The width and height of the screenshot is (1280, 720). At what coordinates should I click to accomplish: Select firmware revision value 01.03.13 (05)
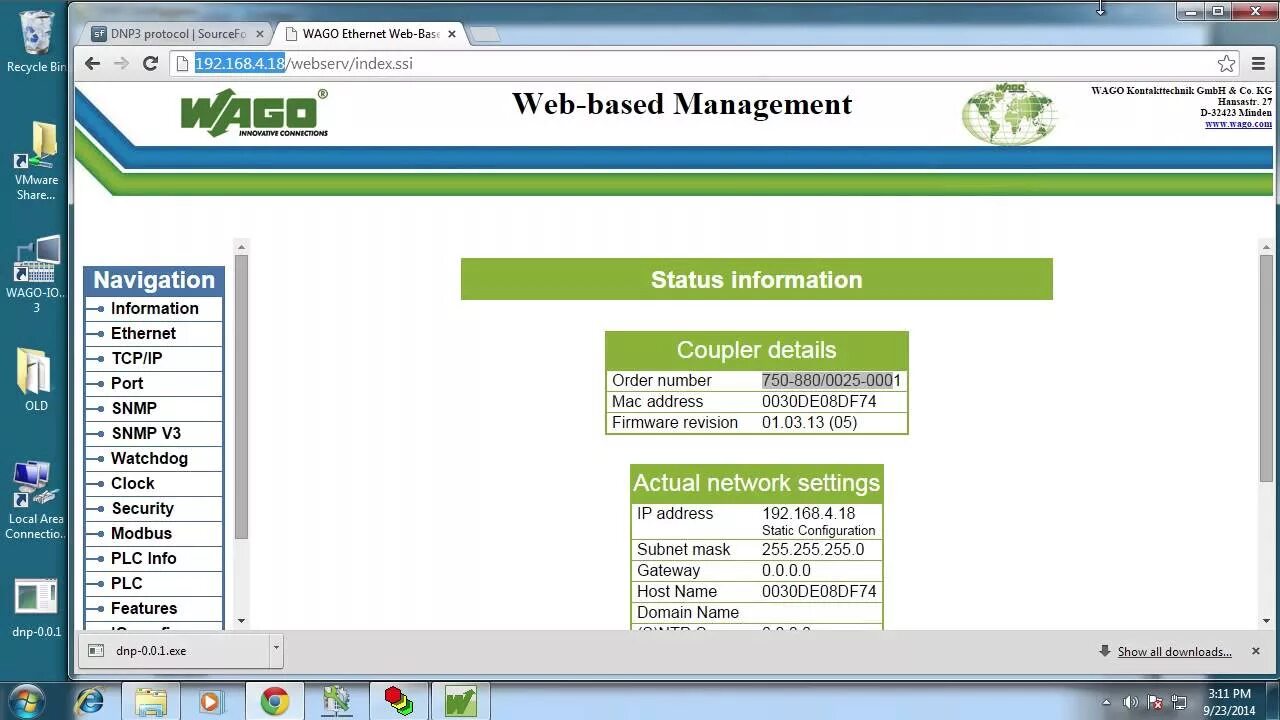coord(809,422)
